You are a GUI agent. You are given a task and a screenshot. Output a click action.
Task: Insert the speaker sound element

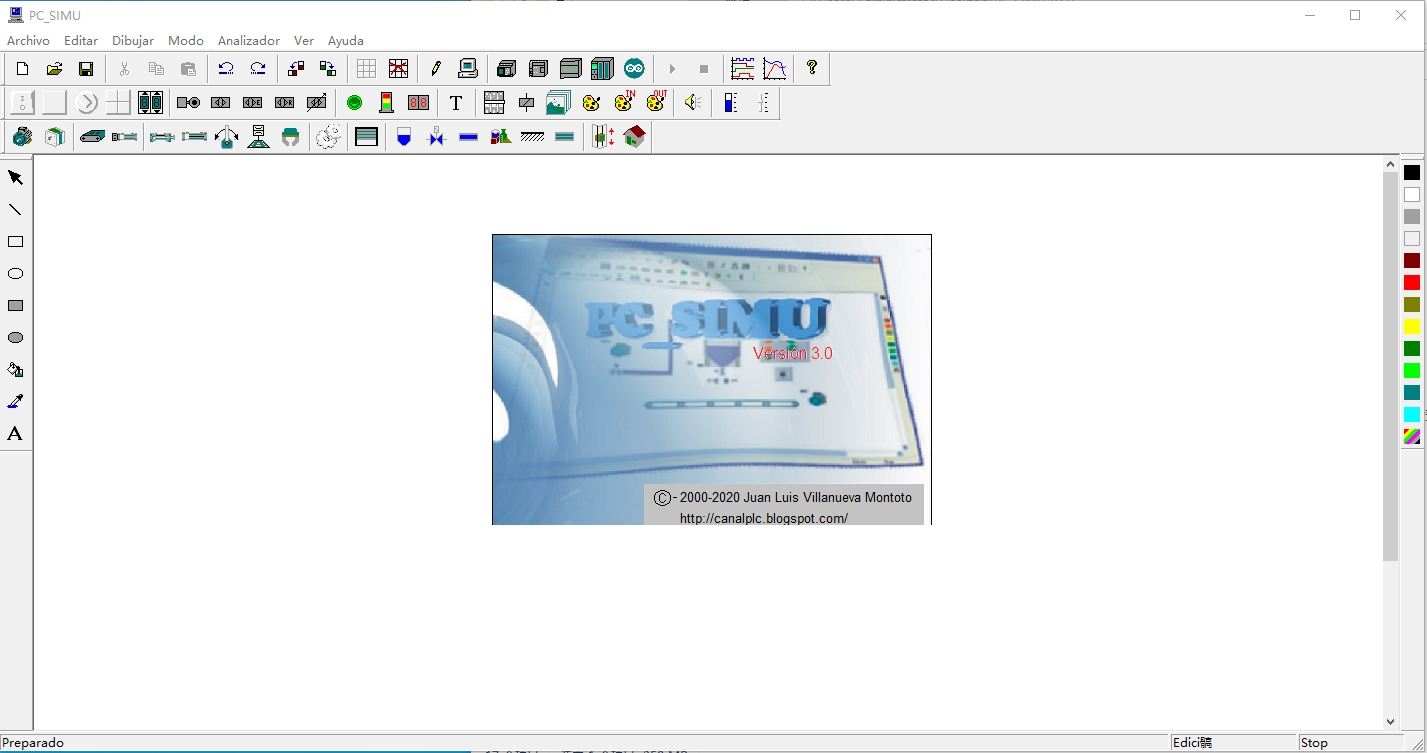(x=693, y=103)
